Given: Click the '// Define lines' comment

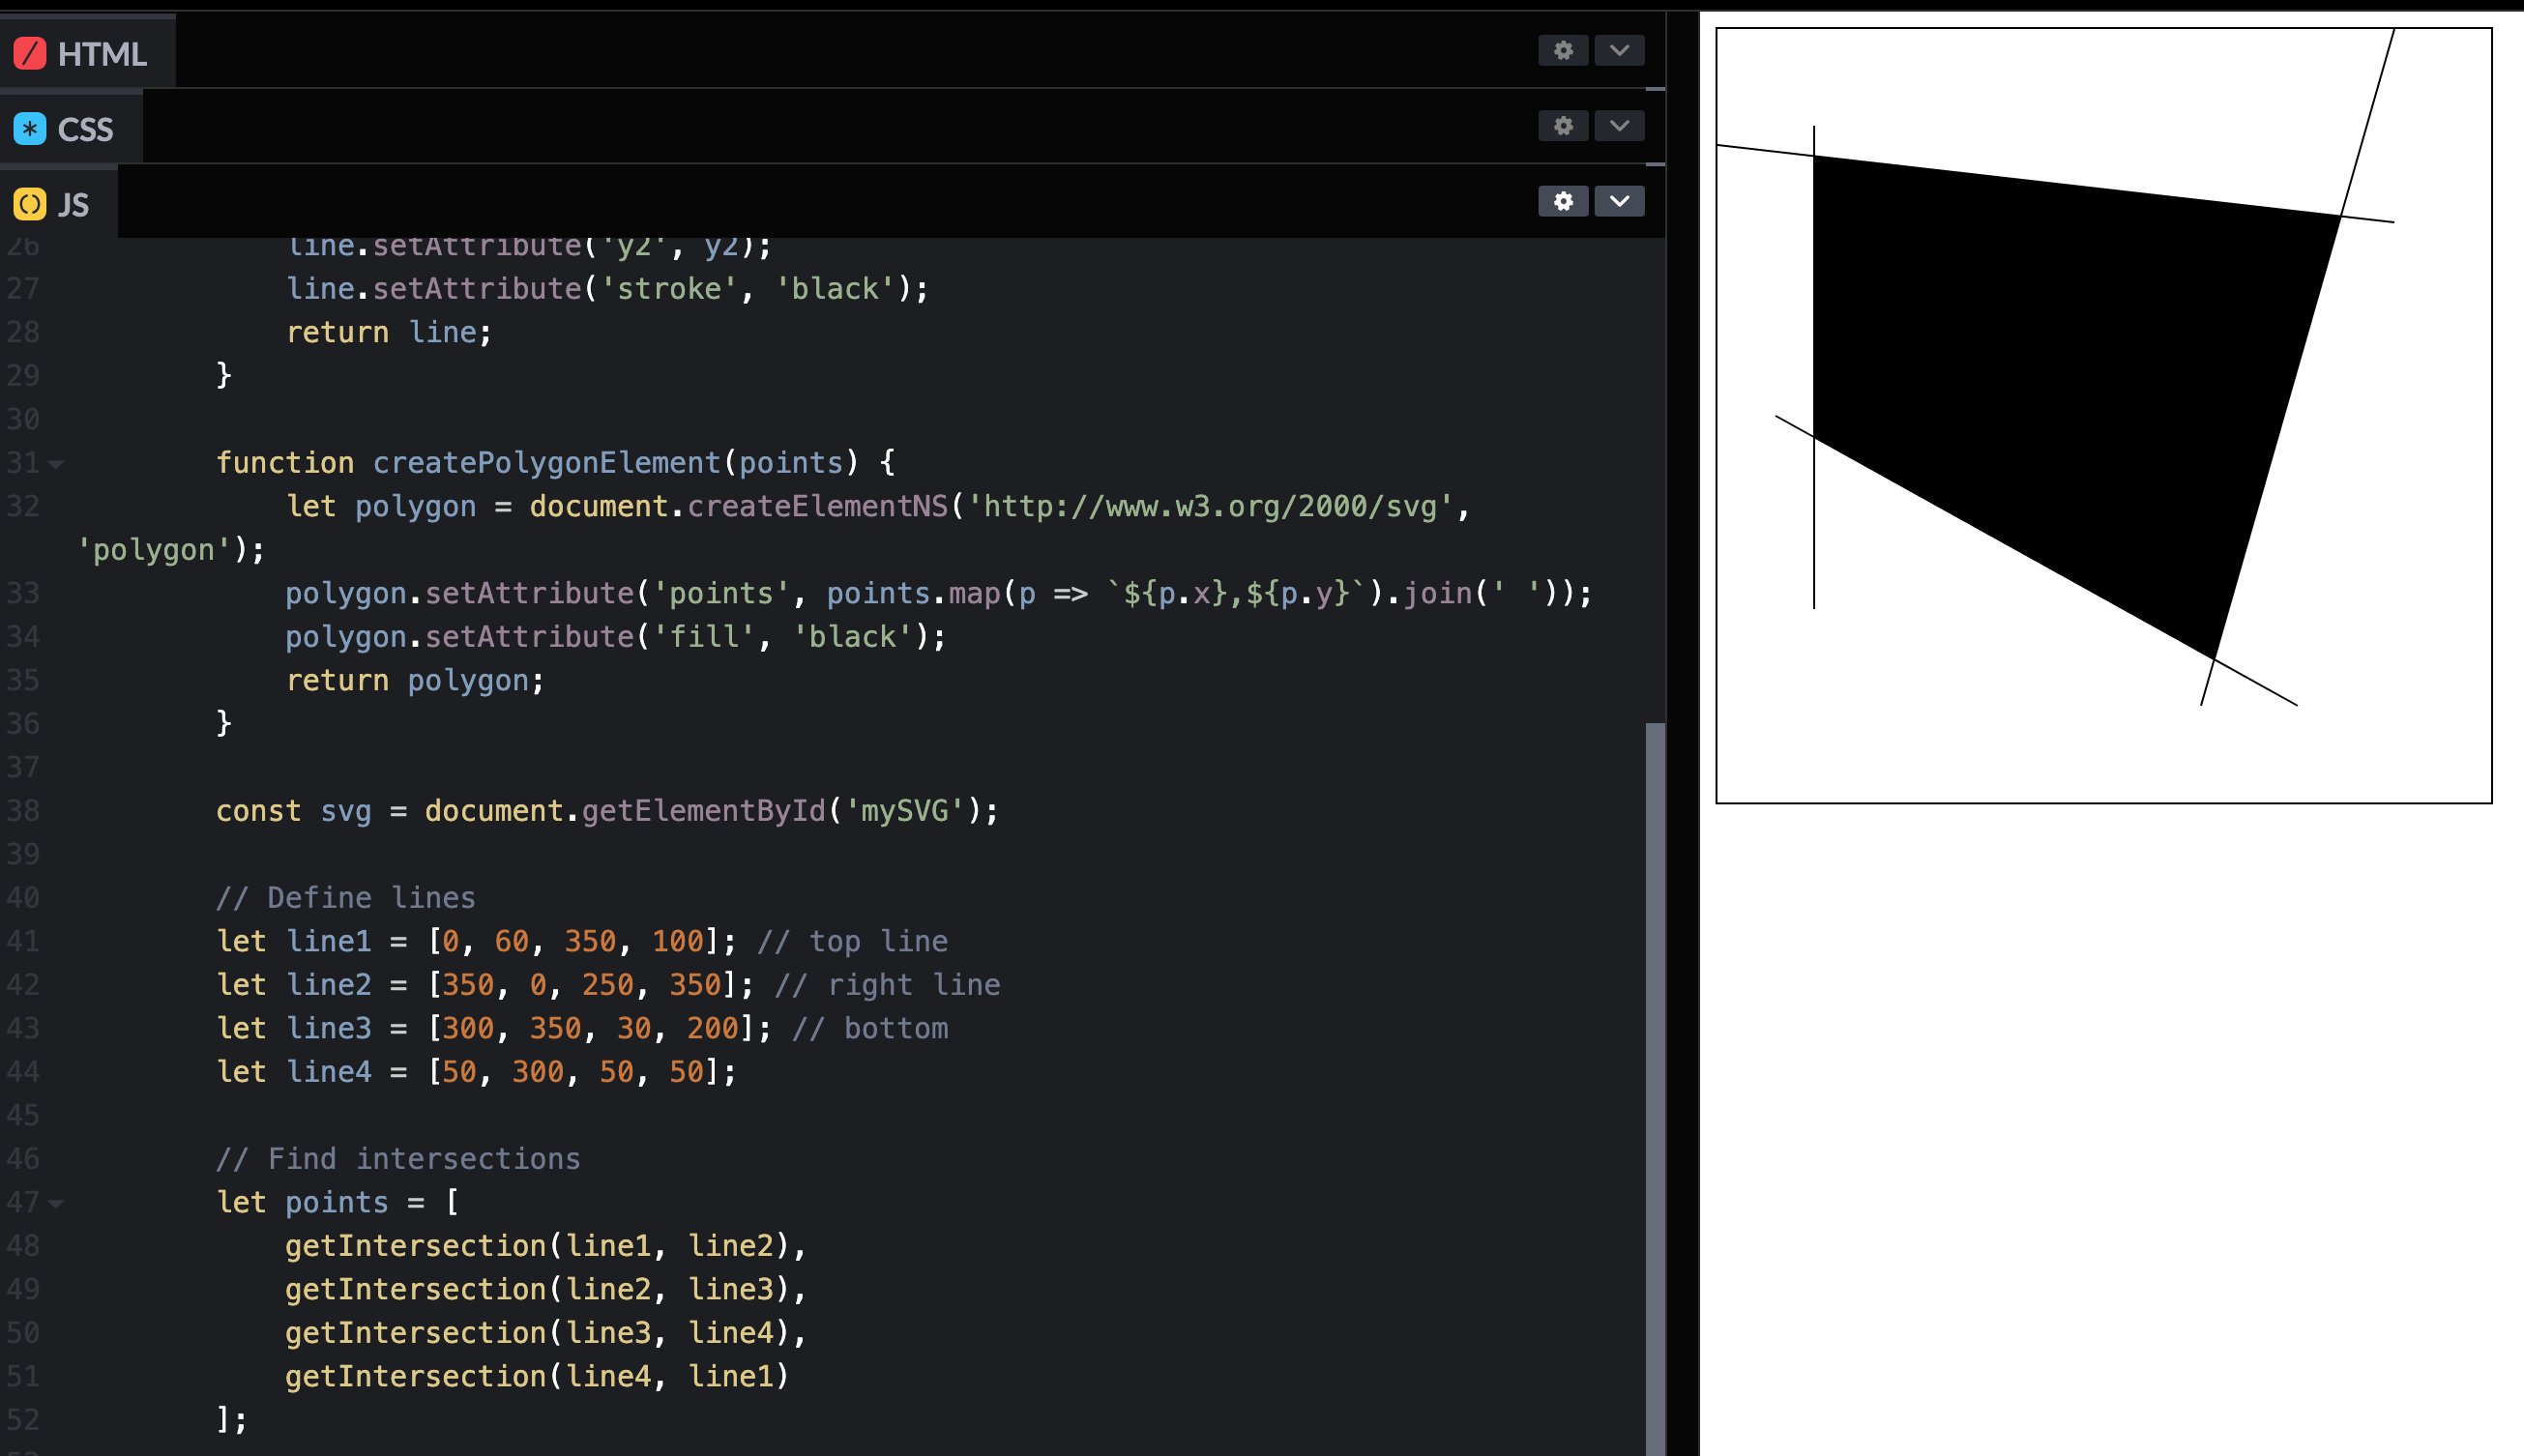Looking at the screenshot, I should click(x=346, y=898).
